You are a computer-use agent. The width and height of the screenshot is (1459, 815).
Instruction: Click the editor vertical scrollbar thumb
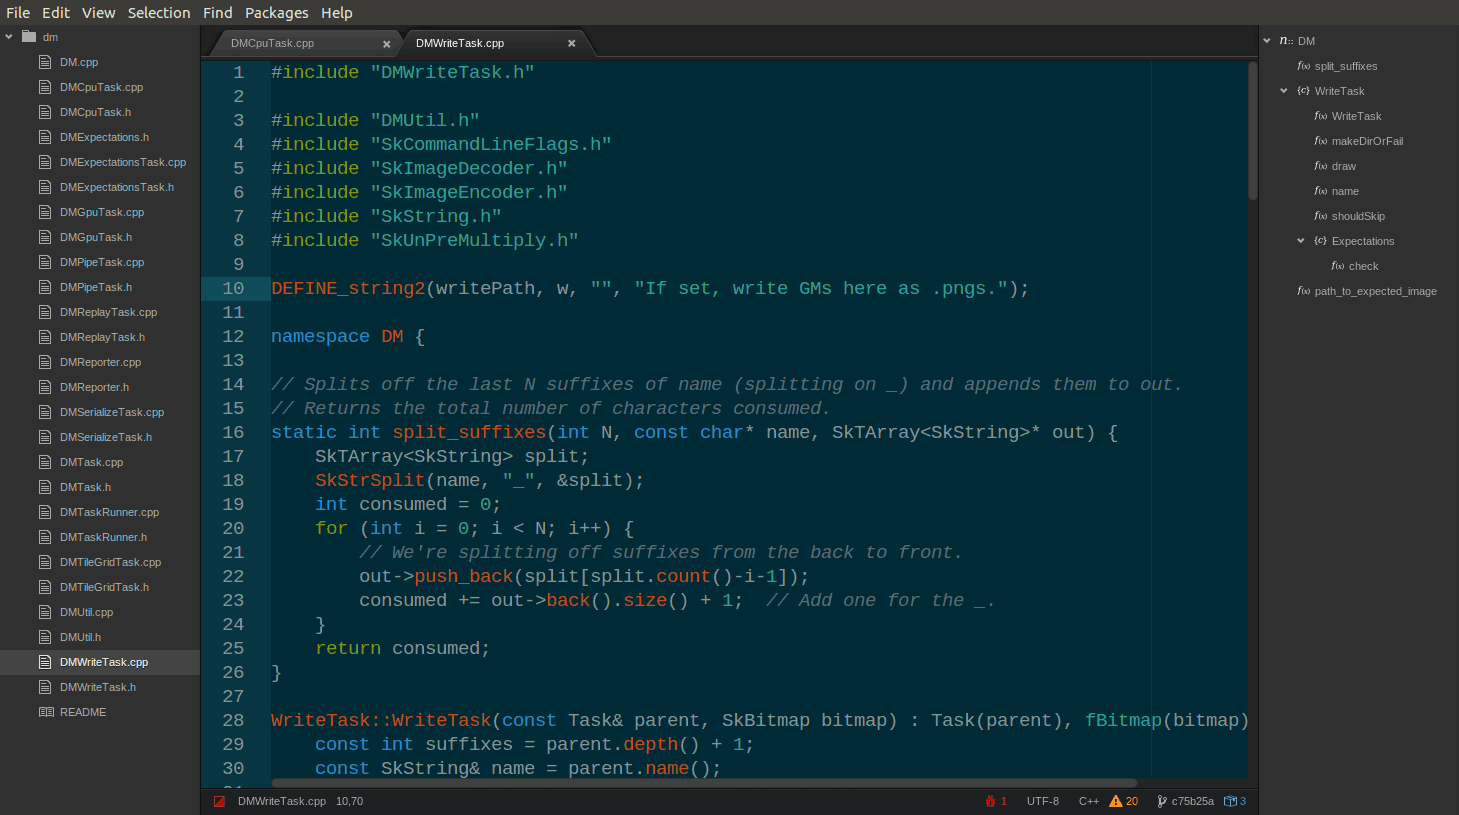point(1252,130)
